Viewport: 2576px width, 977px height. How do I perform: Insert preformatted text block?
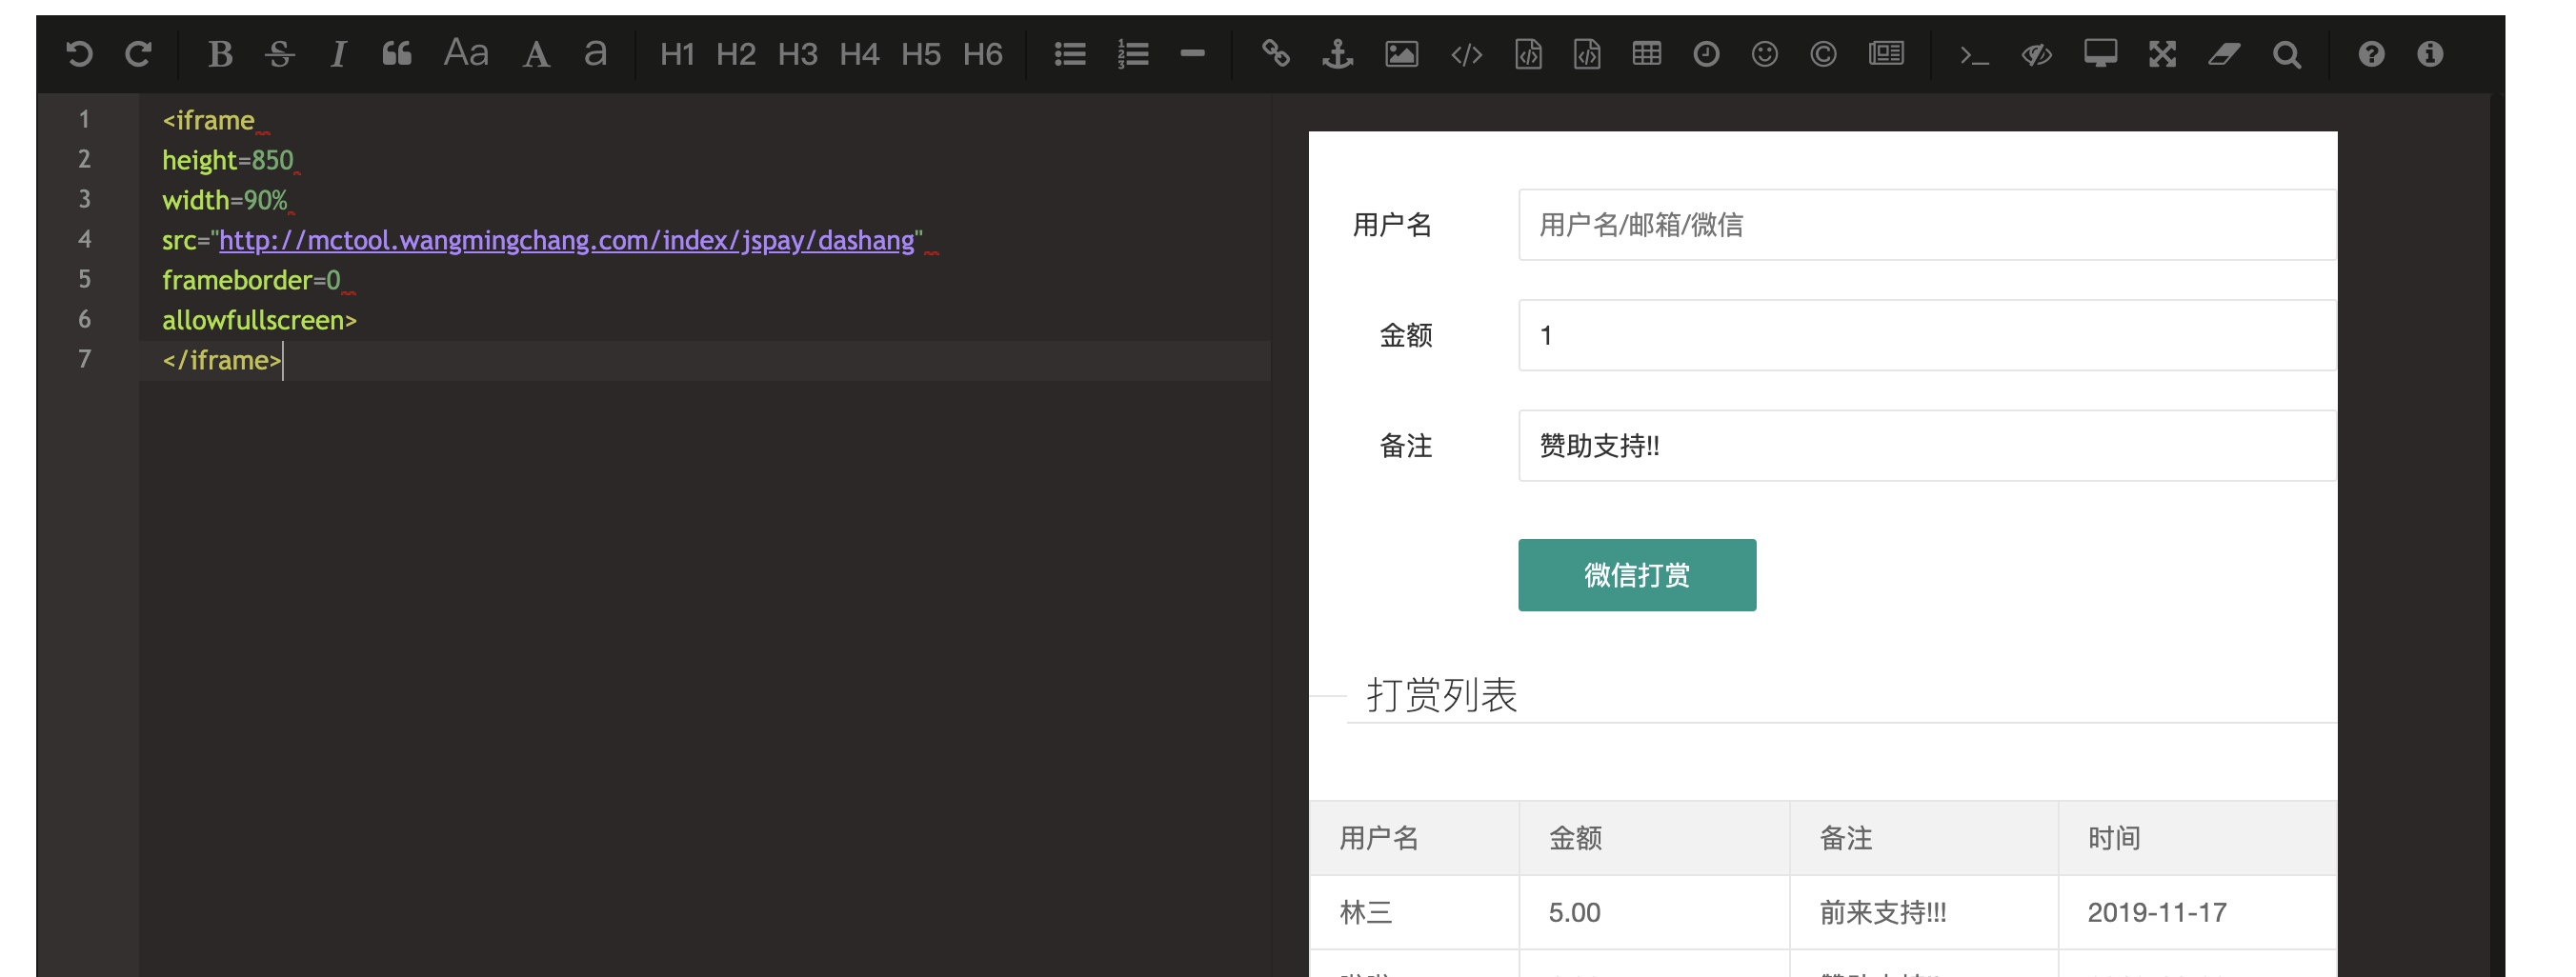pyautogui.click(x=1528, y=54)
